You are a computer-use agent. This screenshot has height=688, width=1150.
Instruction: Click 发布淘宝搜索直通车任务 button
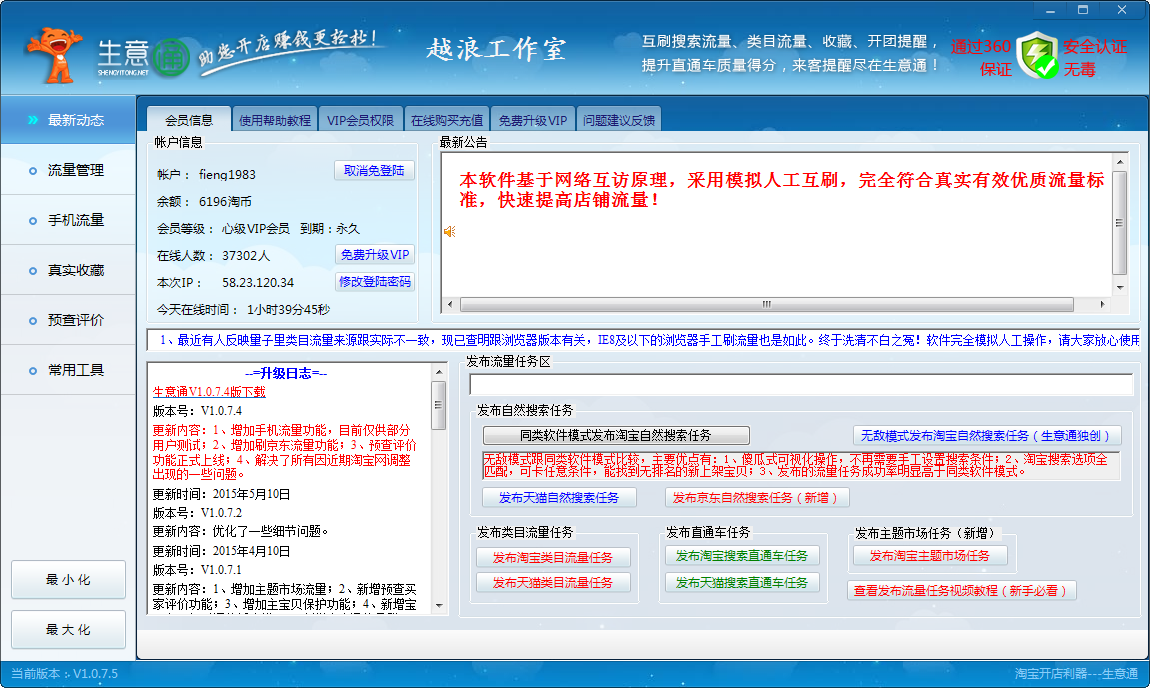click(742, 556)
